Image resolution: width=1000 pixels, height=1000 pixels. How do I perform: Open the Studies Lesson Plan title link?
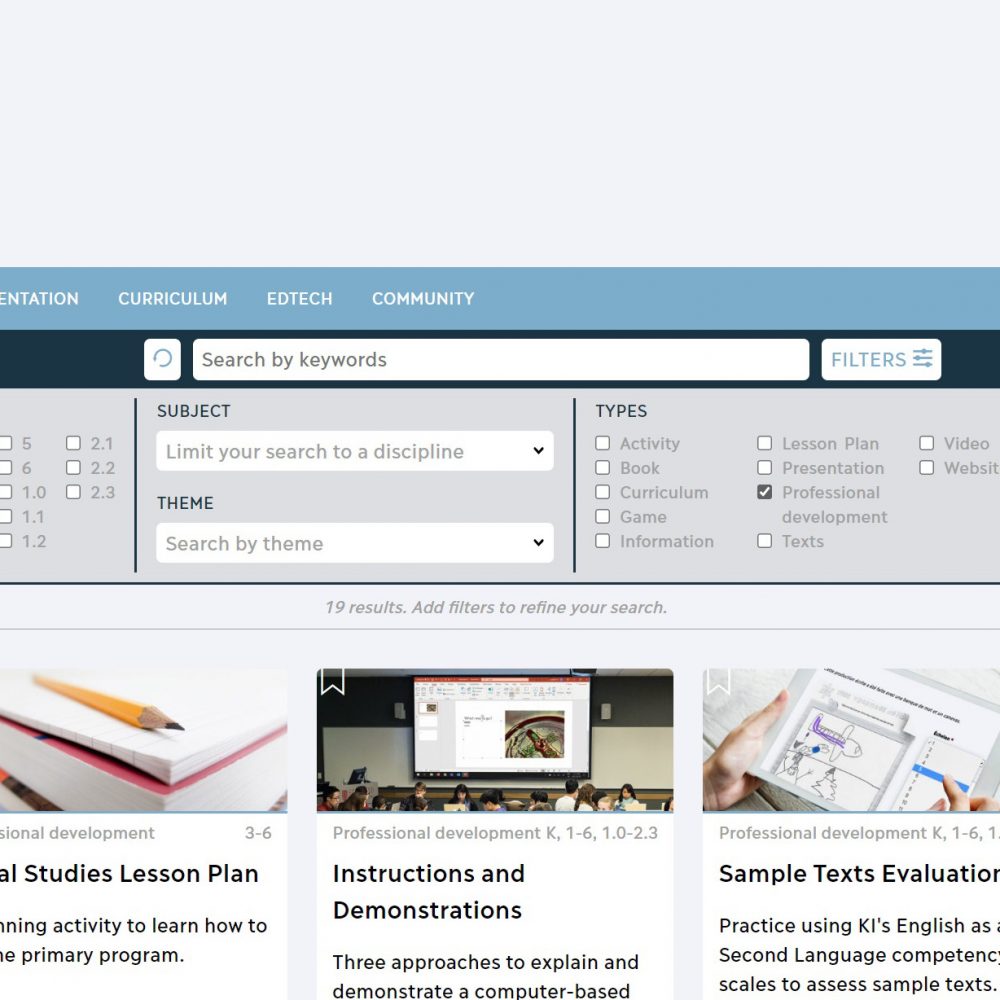coord(129,874)
